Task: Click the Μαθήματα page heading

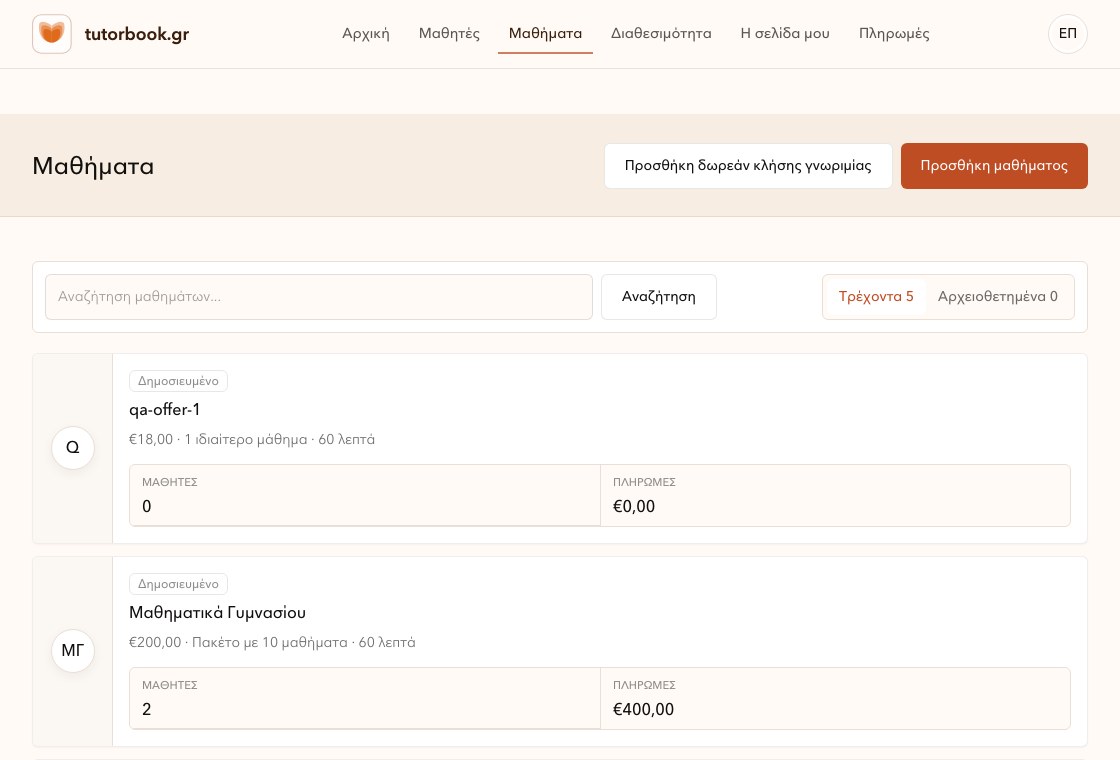Action: point(93,166)
